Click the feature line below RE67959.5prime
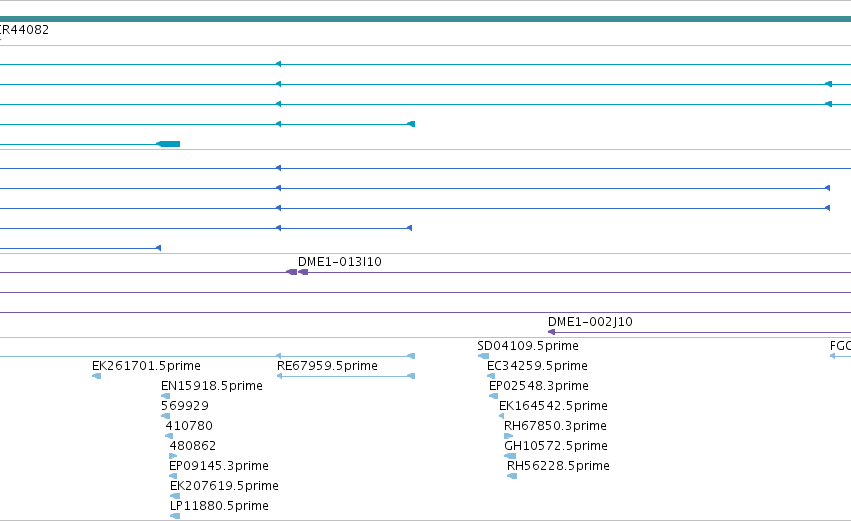The height and width of the screenshot is (521, 851). pos(346,376)
